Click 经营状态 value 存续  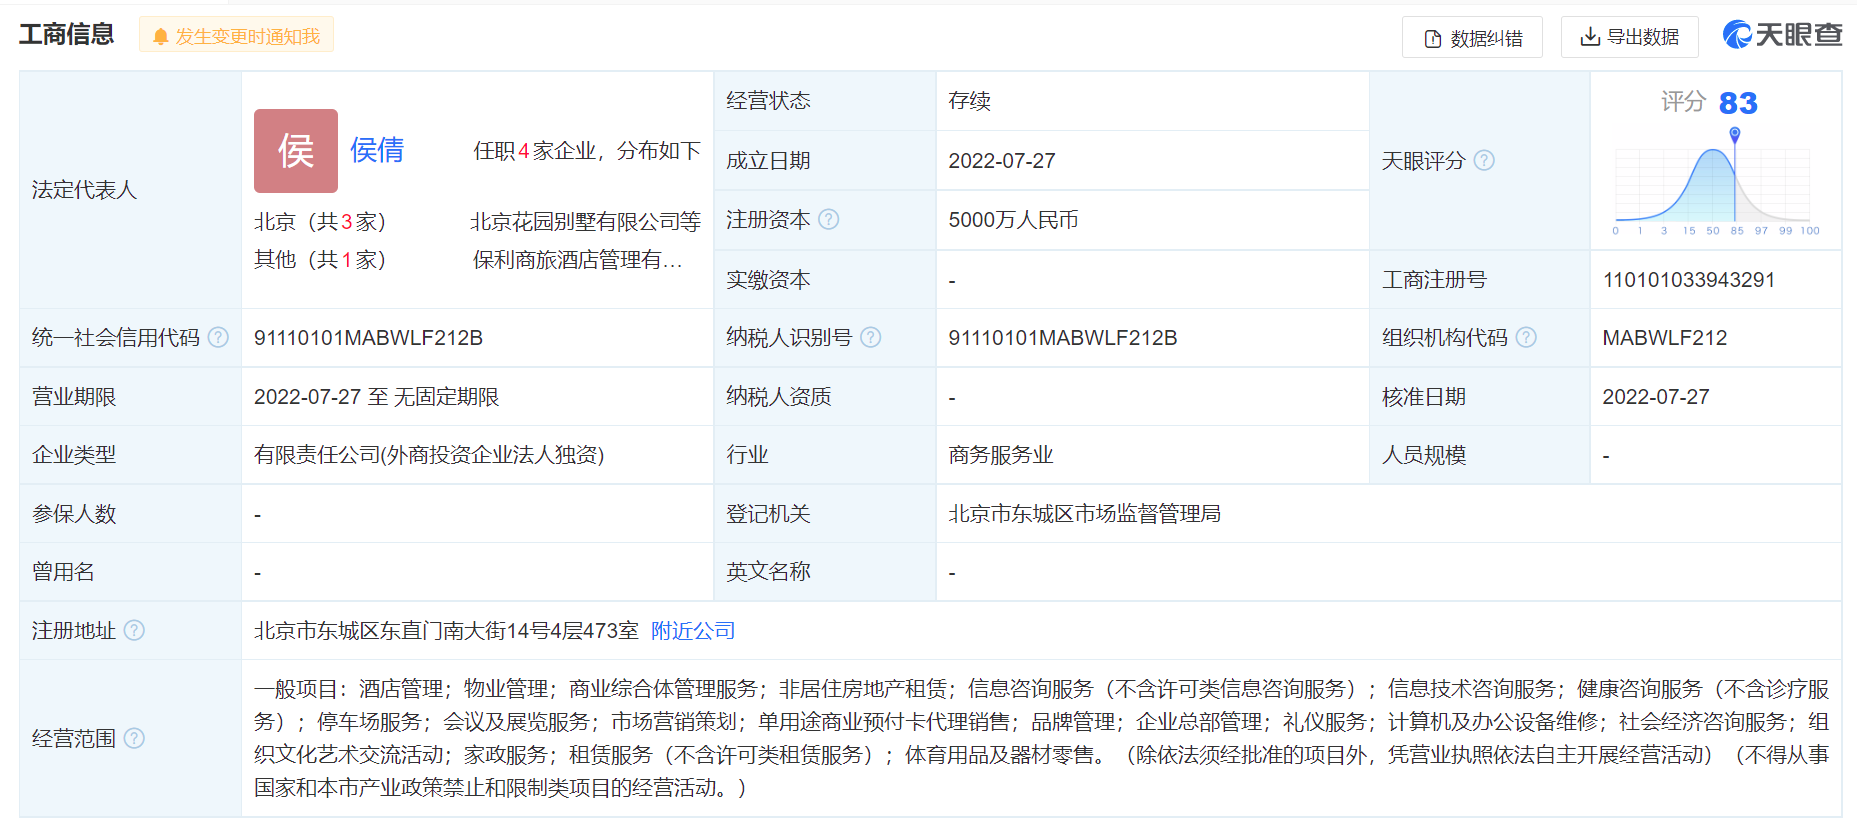(969, 101)
